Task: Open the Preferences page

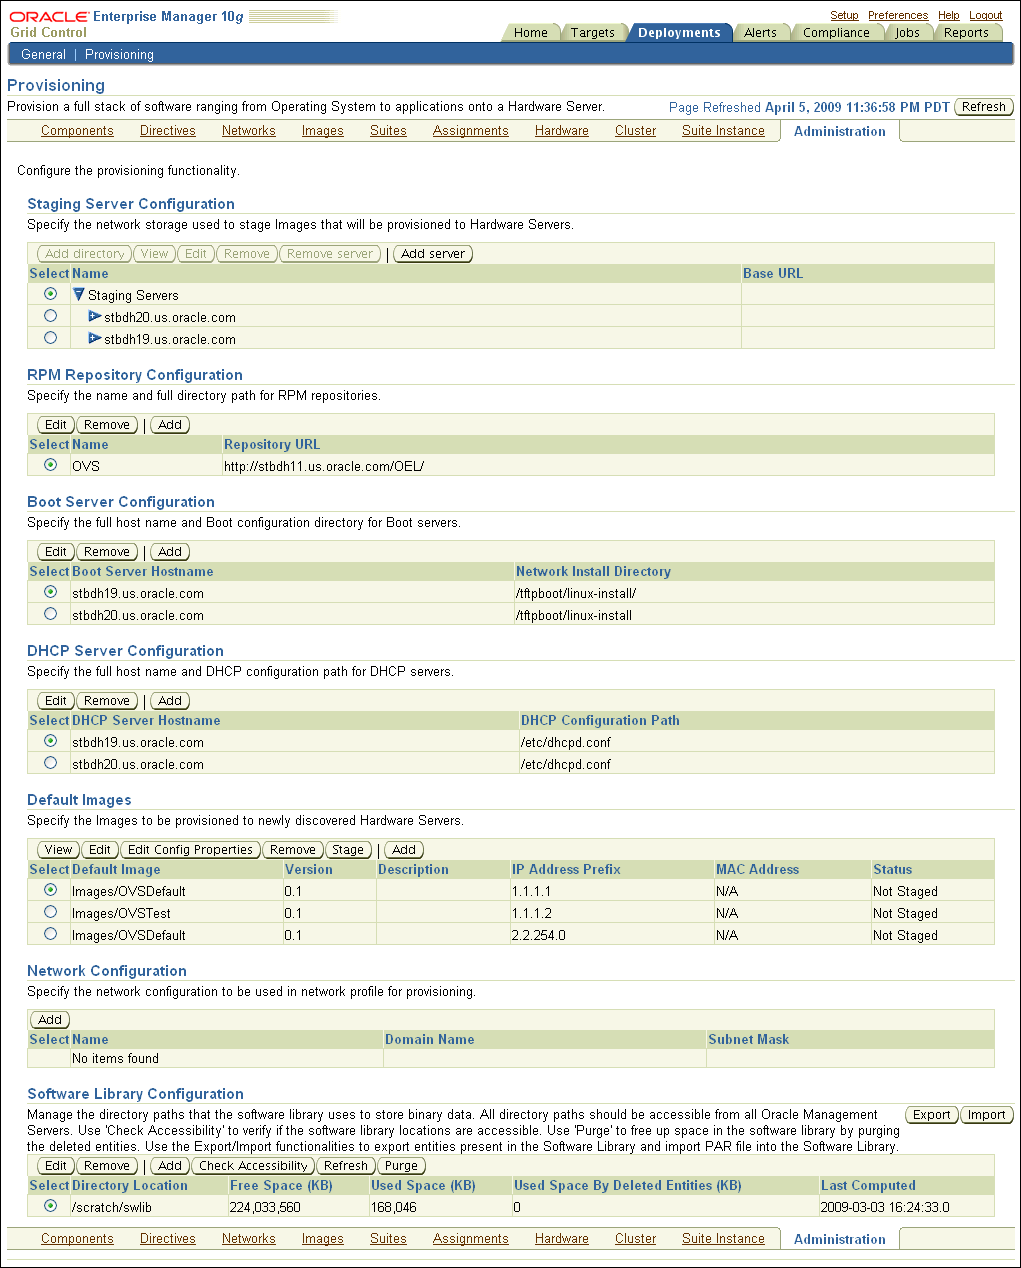Action: point(898,14)
